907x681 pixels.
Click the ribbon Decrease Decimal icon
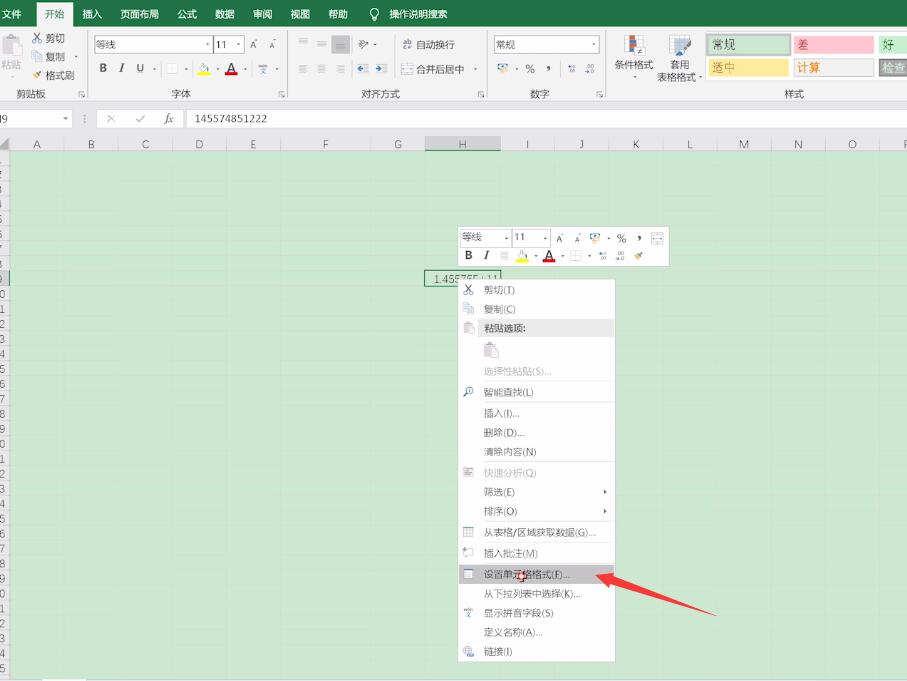(590, 69)
